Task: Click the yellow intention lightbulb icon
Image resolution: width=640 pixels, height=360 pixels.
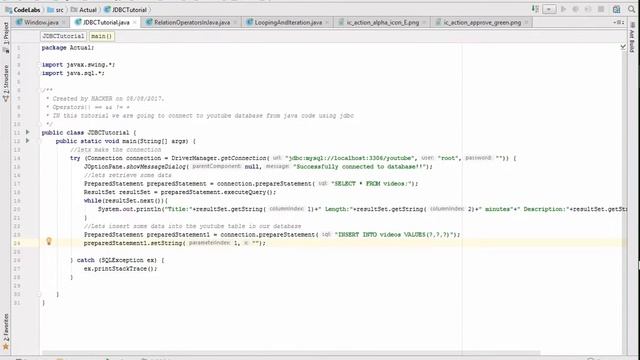Action: (x=49, y=241)
